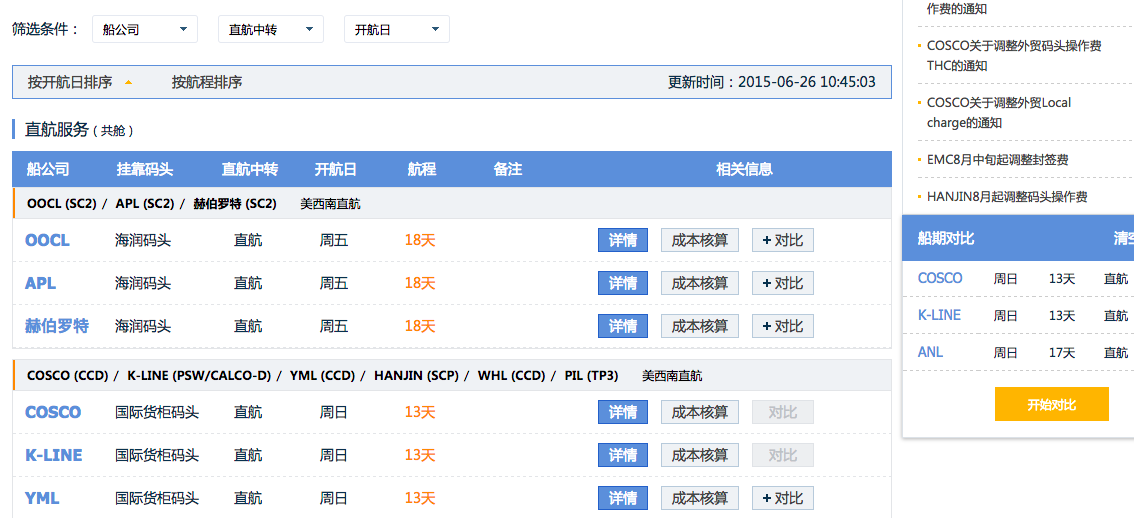Click the disabled 对比 button in COSCO row
1134x518 pixels.
[x=783, y=412]
